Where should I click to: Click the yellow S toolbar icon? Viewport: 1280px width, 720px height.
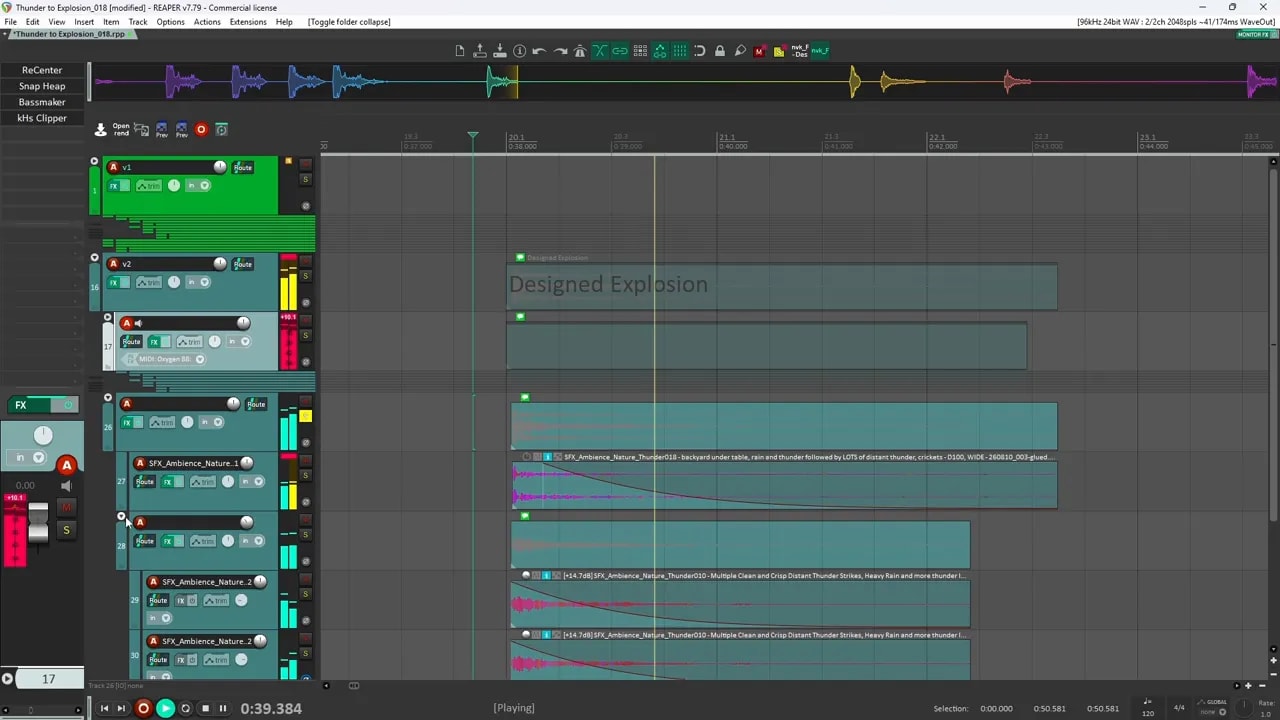pyautogui.click(x=780, y=51)
